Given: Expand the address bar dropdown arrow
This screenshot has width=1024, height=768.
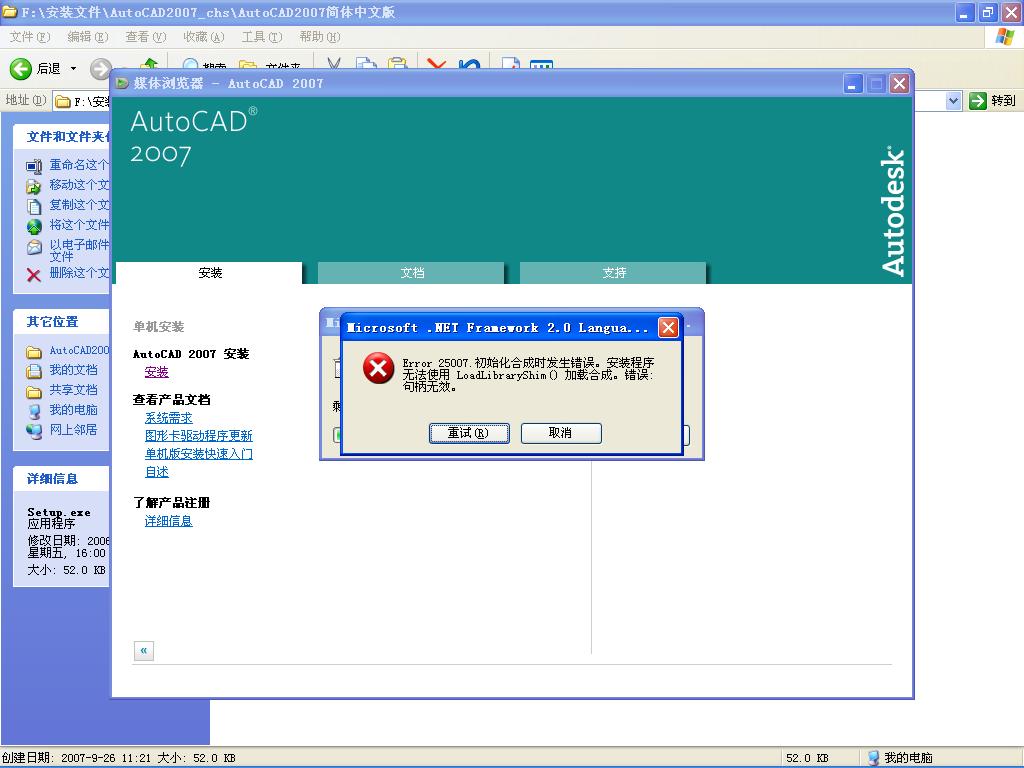Looking at the screenshot, I should click(953, 101).
